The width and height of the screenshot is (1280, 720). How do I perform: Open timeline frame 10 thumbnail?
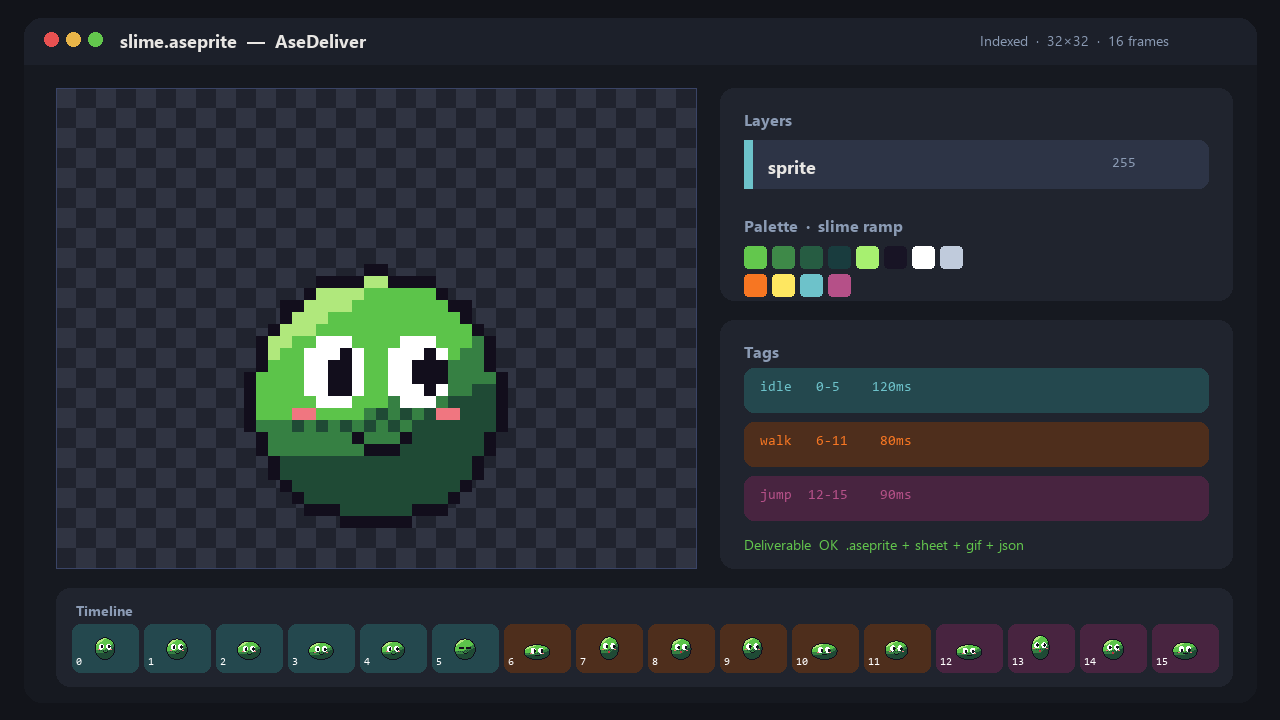tap(825, 649)
